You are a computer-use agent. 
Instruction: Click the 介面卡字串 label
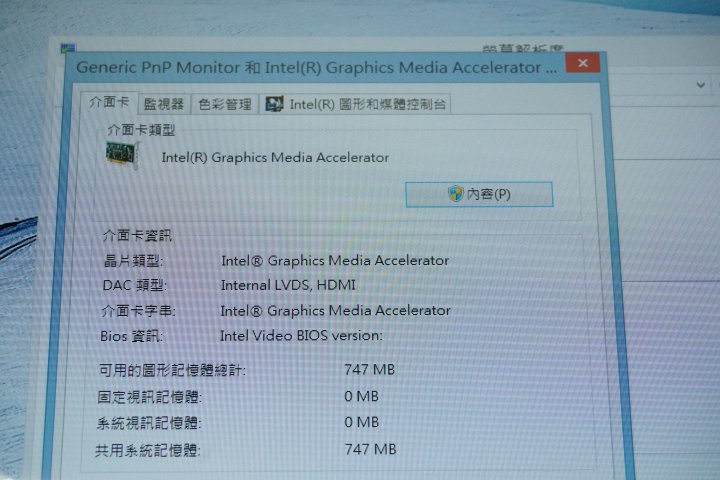tap(138, 311)
